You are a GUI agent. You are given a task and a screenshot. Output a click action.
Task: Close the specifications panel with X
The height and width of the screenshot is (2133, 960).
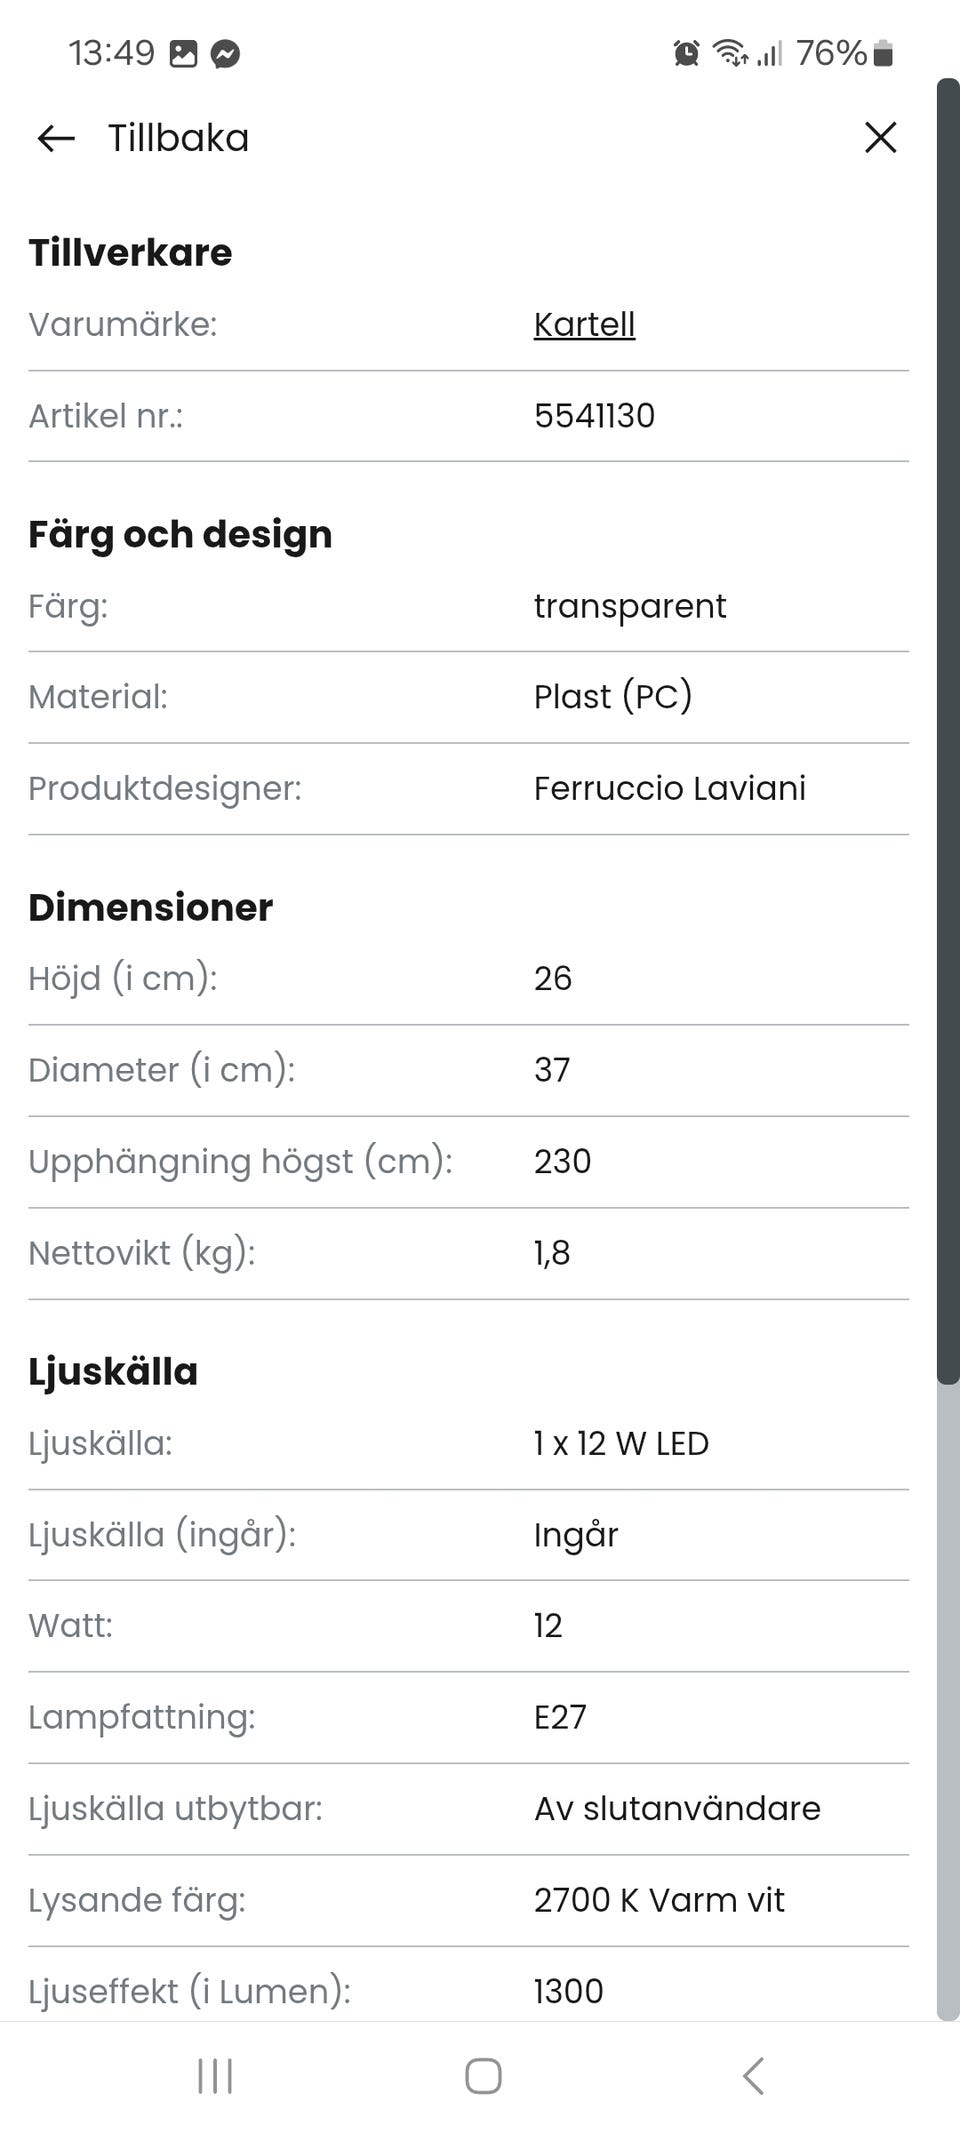880,138
